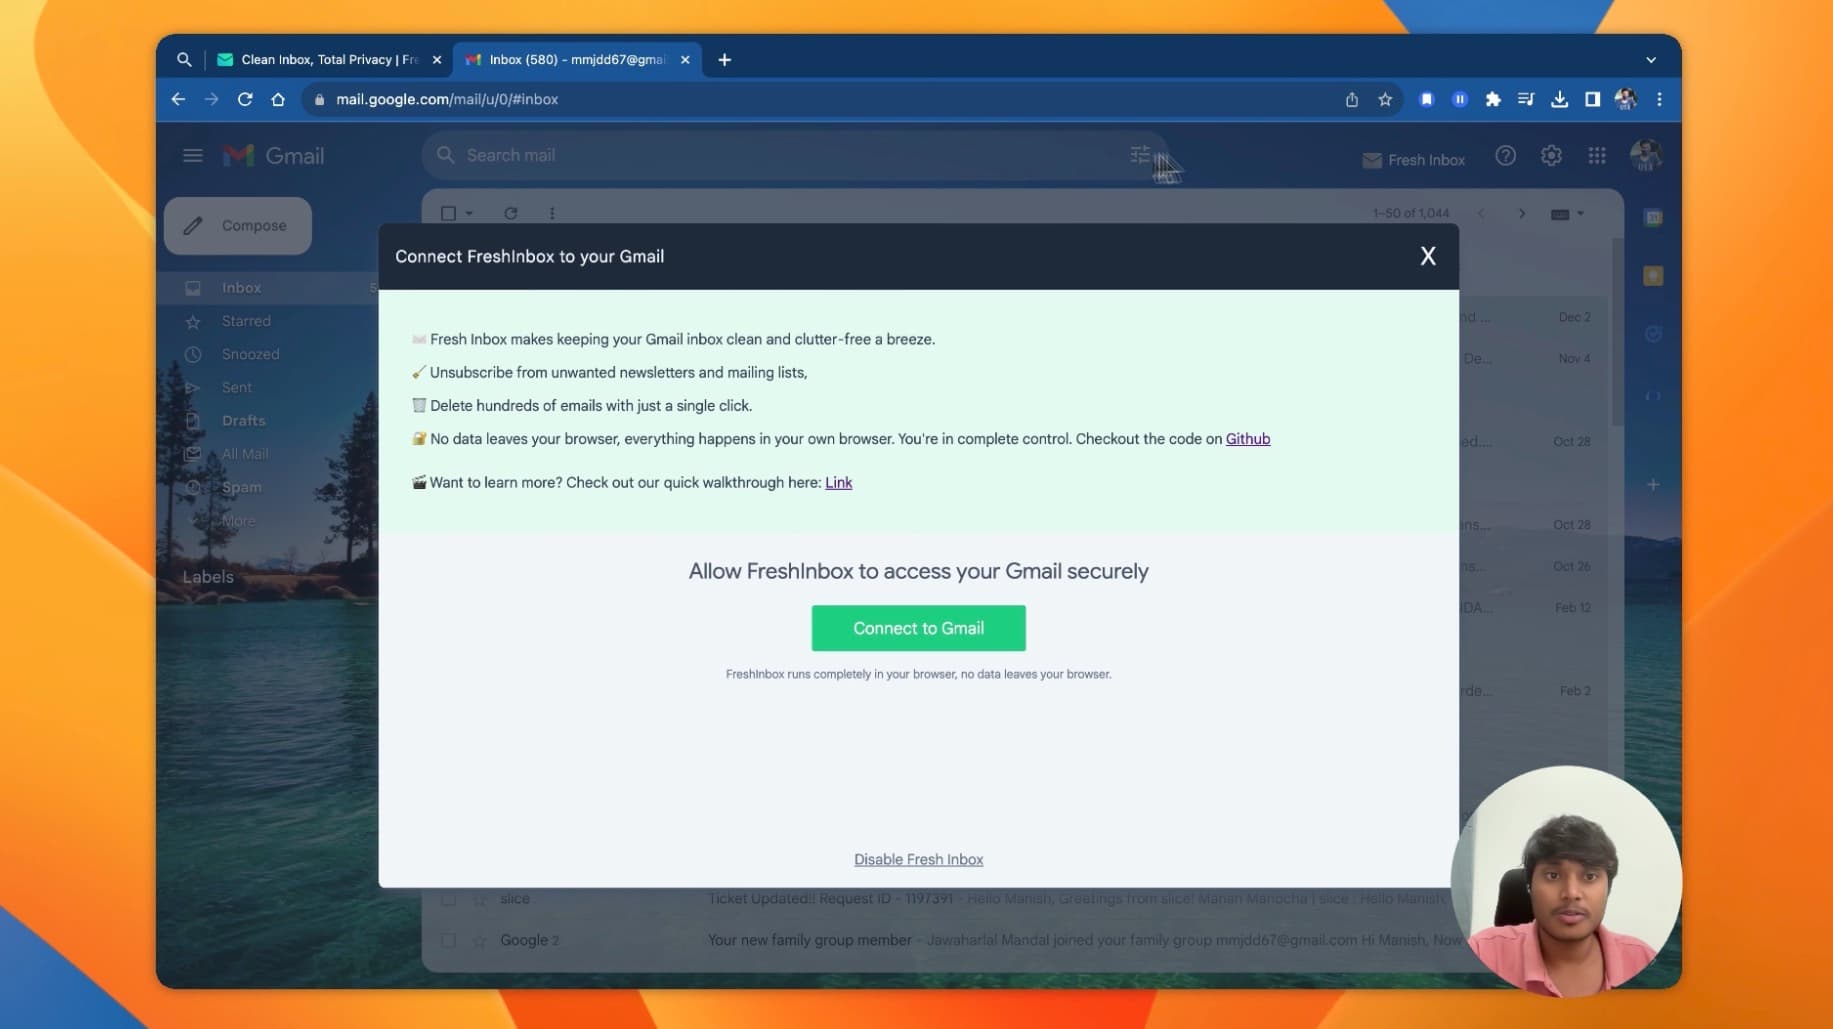This screenshot has width=1833, height=1029.
Task: Expand the Chrome tab search chevron
Action: [1651, 60]
